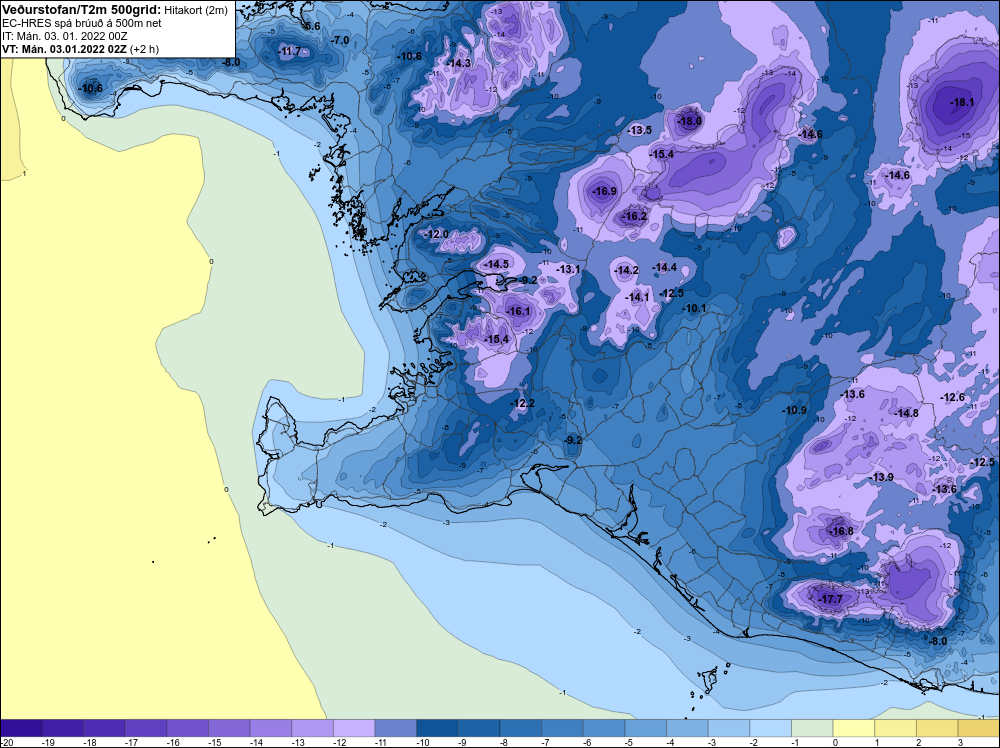Click the -14.1 temperature value
Viewport: 1000px width, 748px height.
pyautogui.click(x=636, y=297)
